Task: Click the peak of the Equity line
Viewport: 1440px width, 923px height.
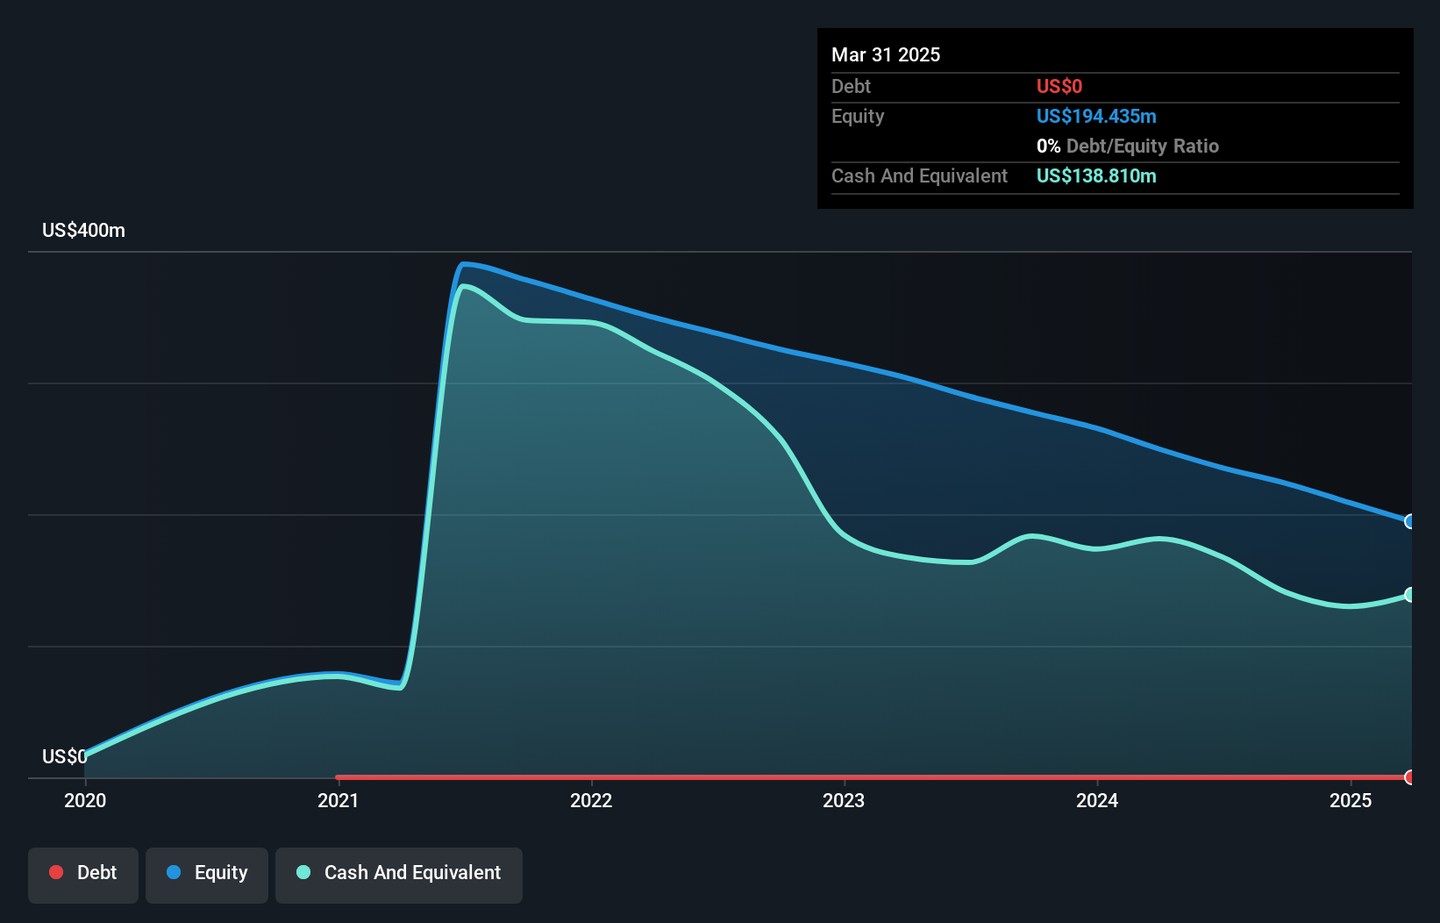Action: [463, 264]
